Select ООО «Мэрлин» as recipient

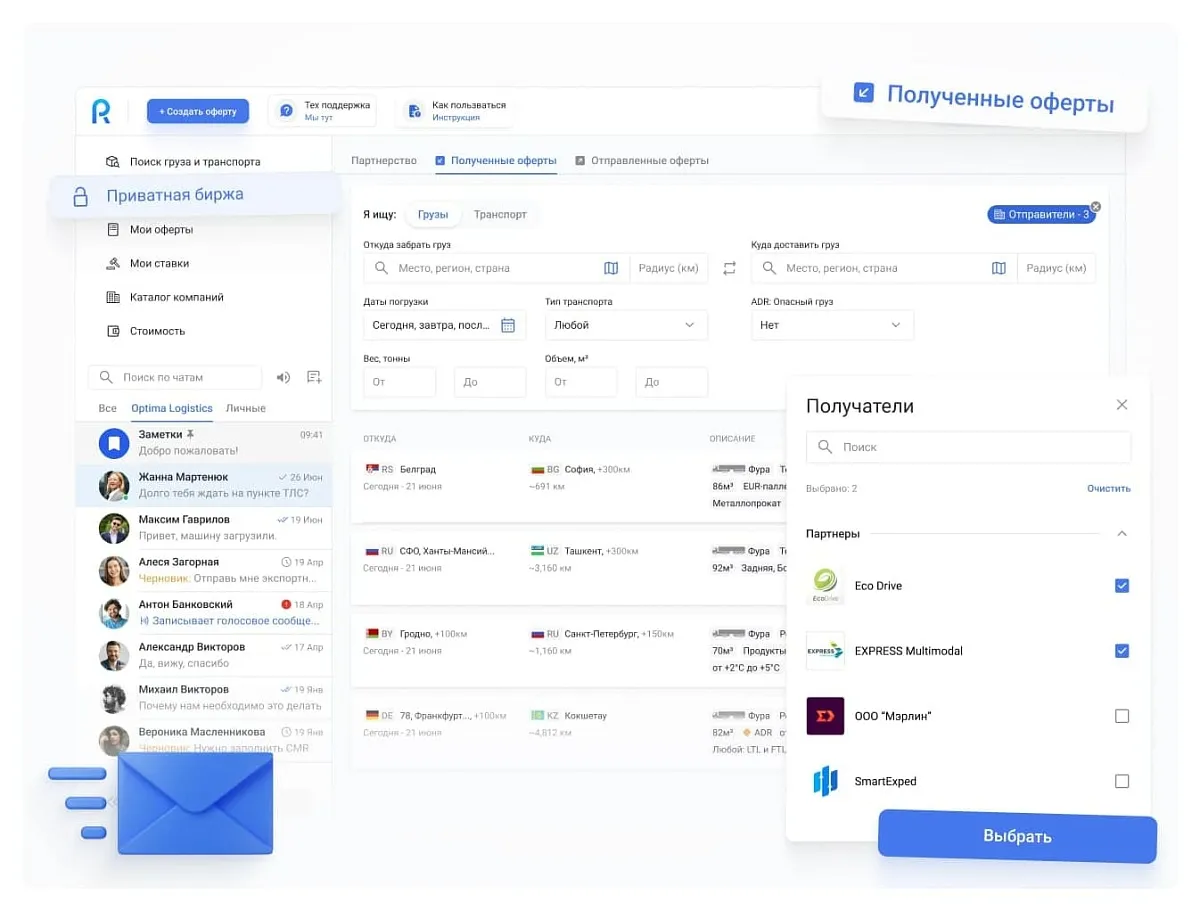click(1121, 716)
